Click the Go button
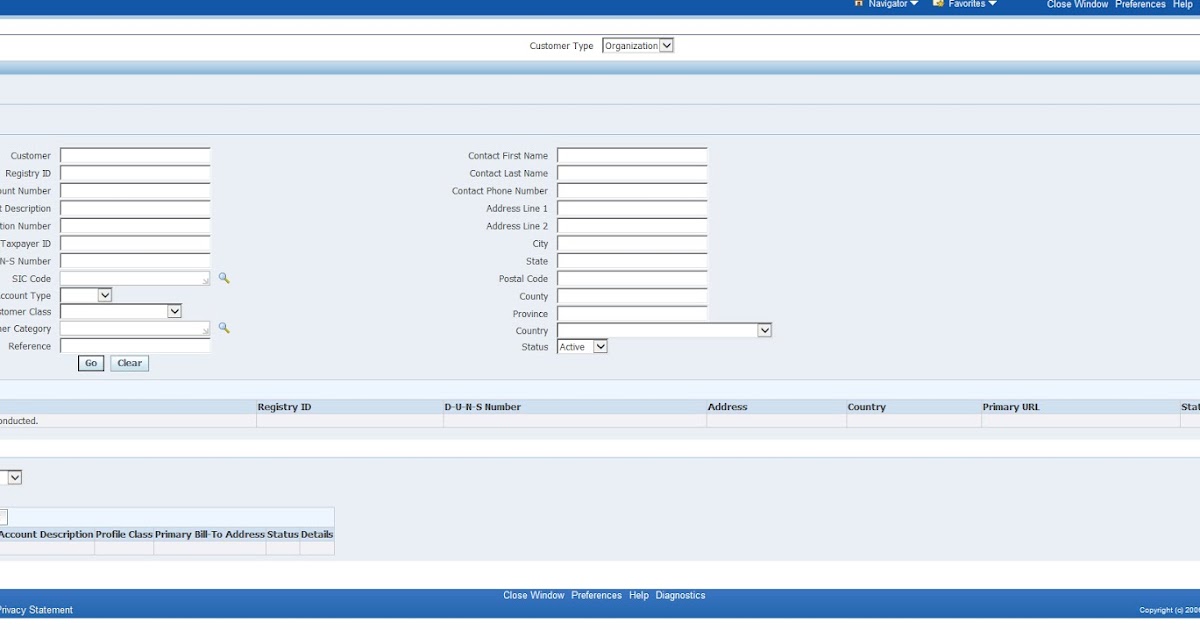Image resolution: width=1200 pixels, height=630 pixels. pos(90,363)
